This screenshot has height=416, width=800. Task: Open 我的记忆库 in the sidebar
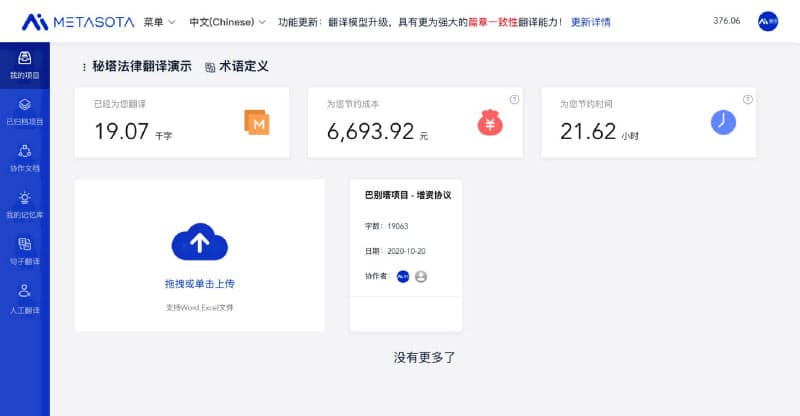point(24,205)
